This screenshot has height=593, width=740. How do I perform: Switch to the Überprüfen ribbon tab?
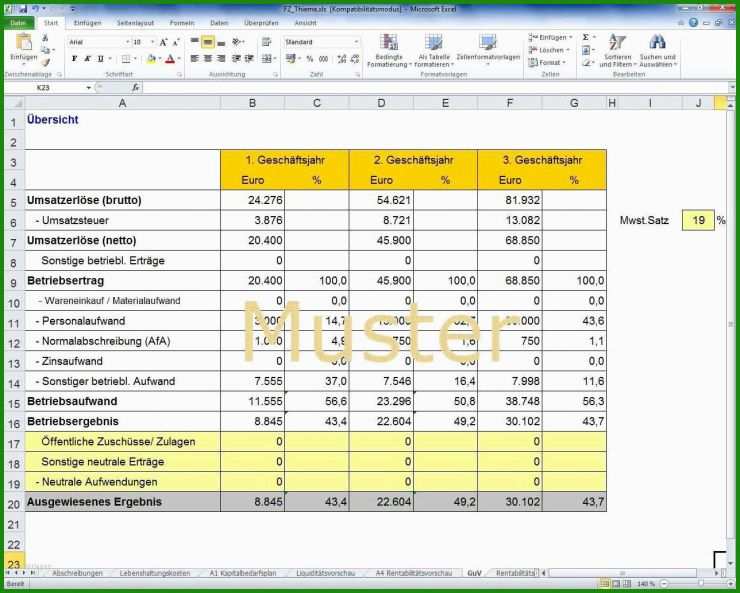[261, 23]
